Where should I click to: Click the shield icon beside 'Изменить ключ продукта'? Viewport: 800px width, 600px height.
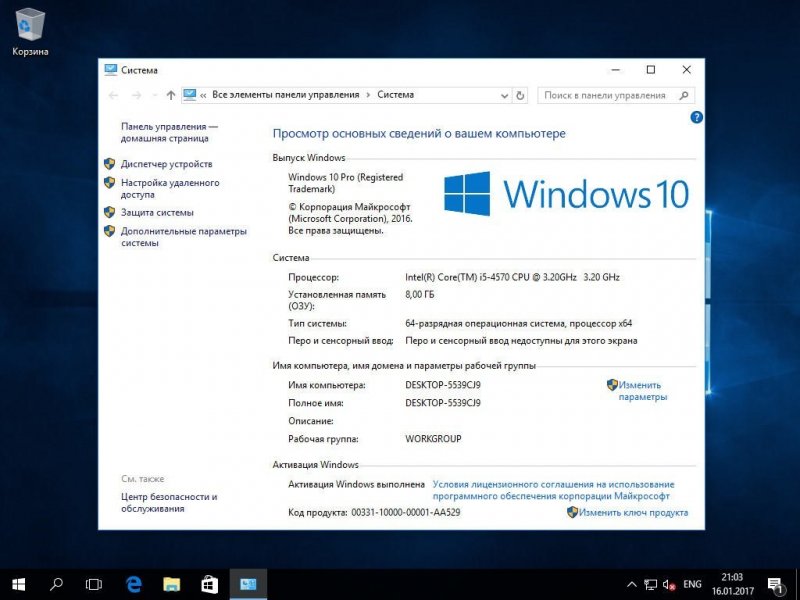pos(572,512)
